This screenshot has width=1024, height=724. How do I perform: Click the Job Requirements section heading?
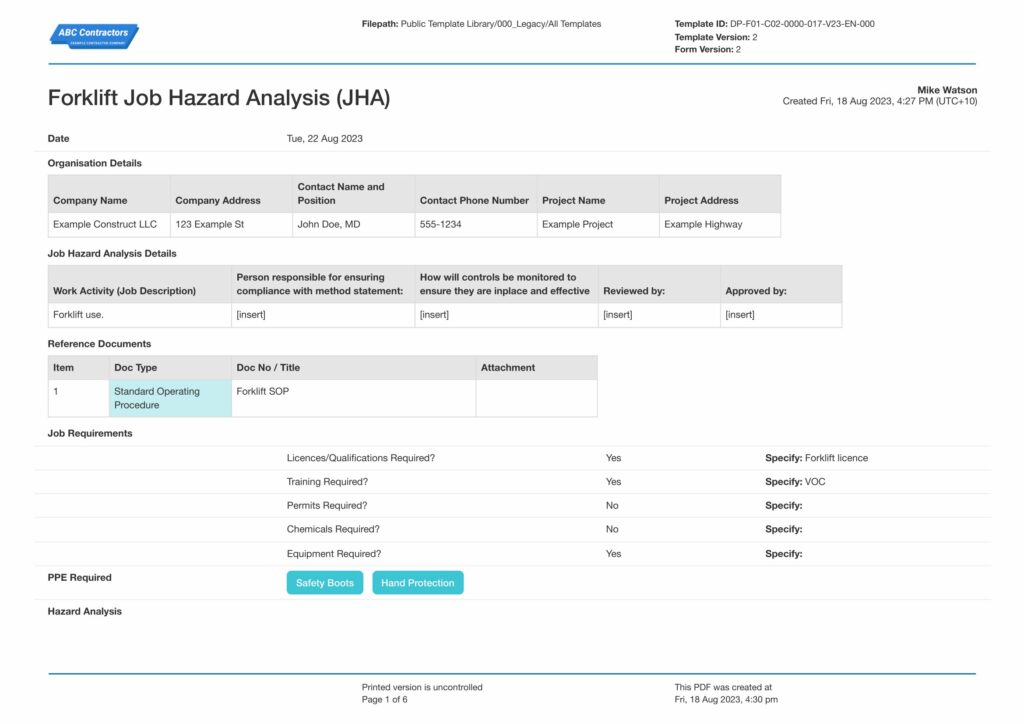coord(90,433)
